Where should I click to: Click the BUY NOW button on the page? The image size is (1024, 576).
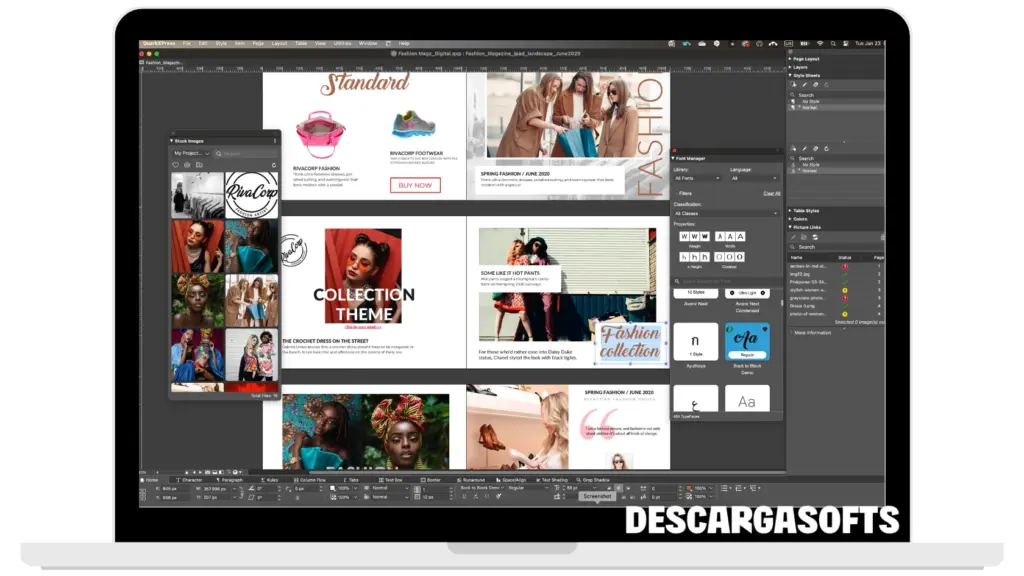click(415, 185)
